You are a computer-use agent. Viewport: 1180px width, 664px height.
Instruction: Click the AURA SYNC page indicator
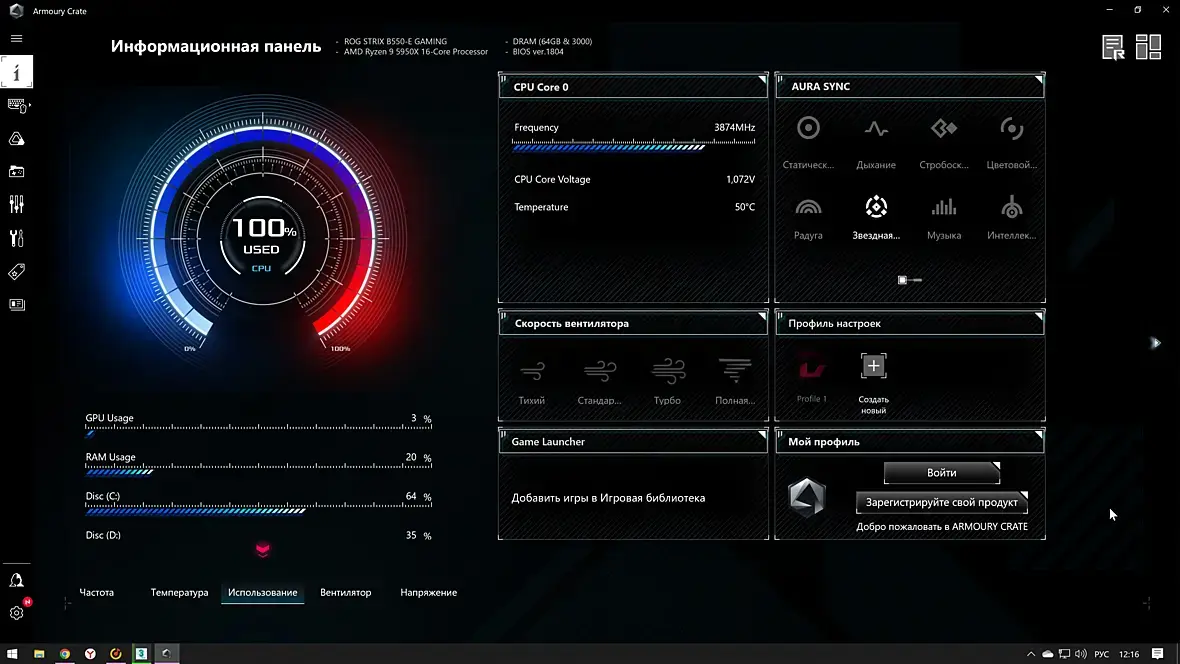910,280
